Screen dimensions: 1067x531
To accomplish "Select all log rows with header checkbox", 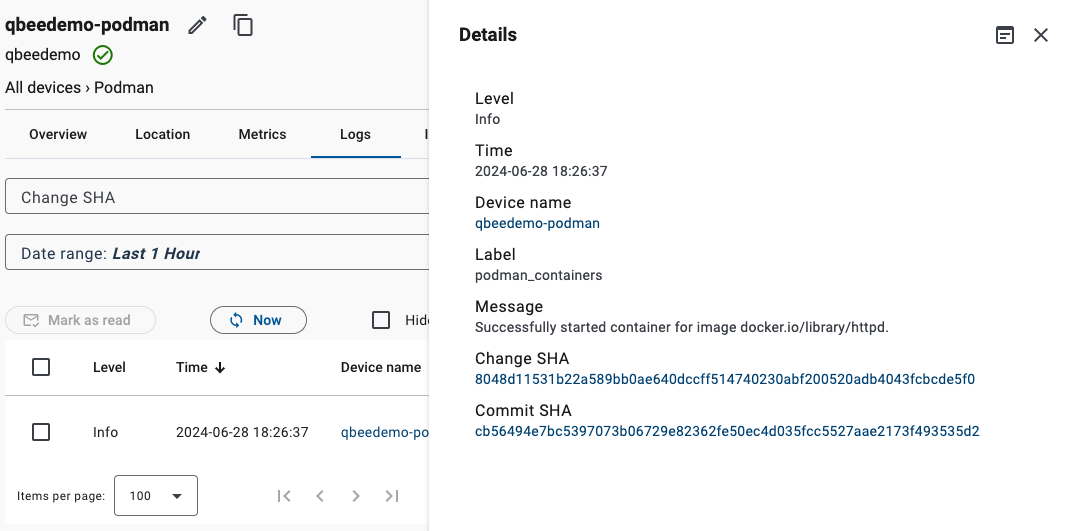I will [41, 367].
